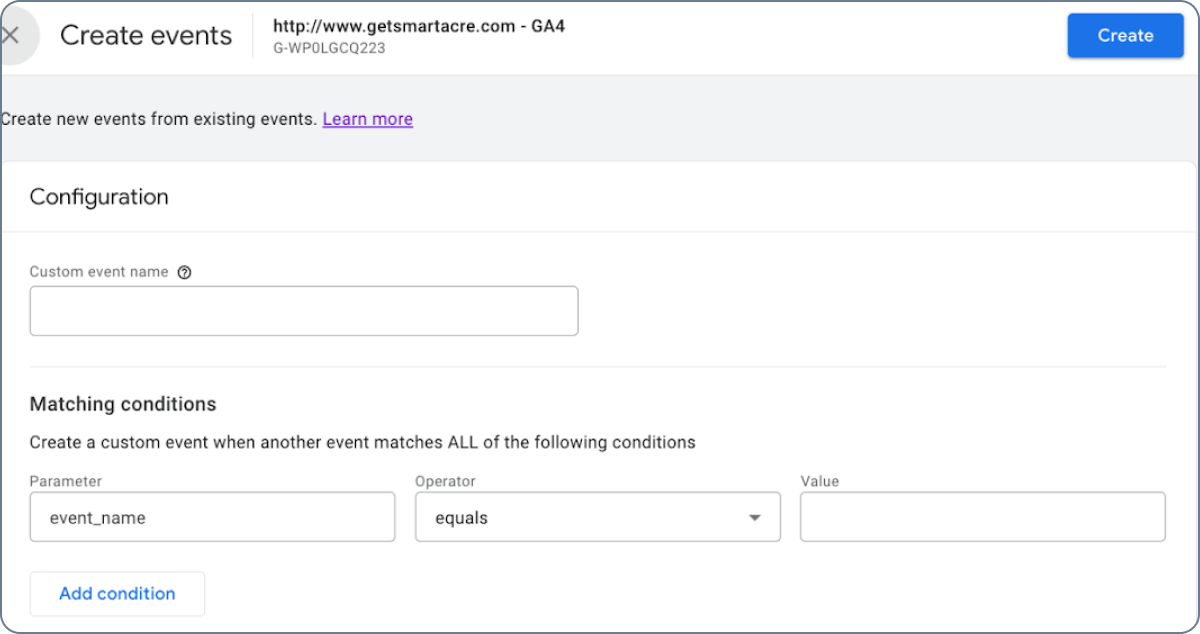Click the Matching conditions heading
The width and height of the screenshot is (1200, 634).
pos(123,404)
